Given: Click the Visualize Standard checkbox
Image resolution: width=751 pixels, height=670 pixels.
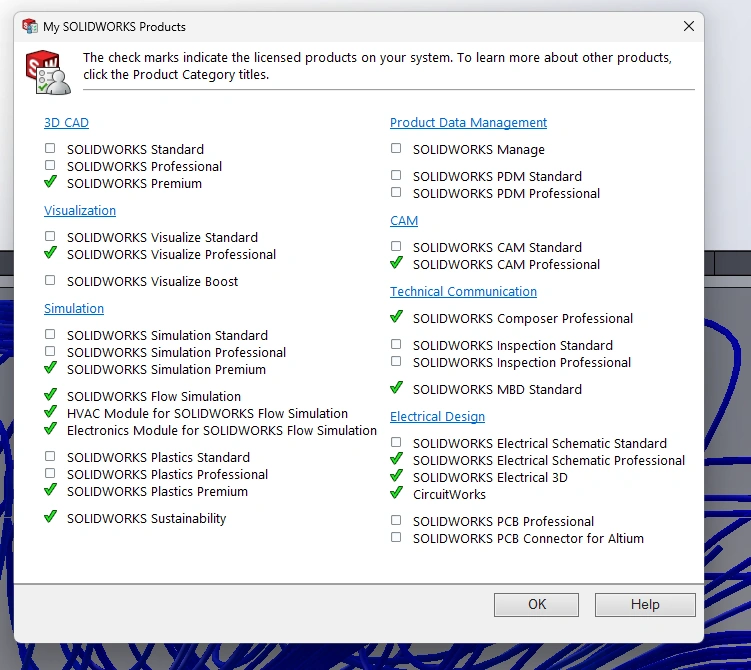Looking at the screenshot, I should coord(50,236).
